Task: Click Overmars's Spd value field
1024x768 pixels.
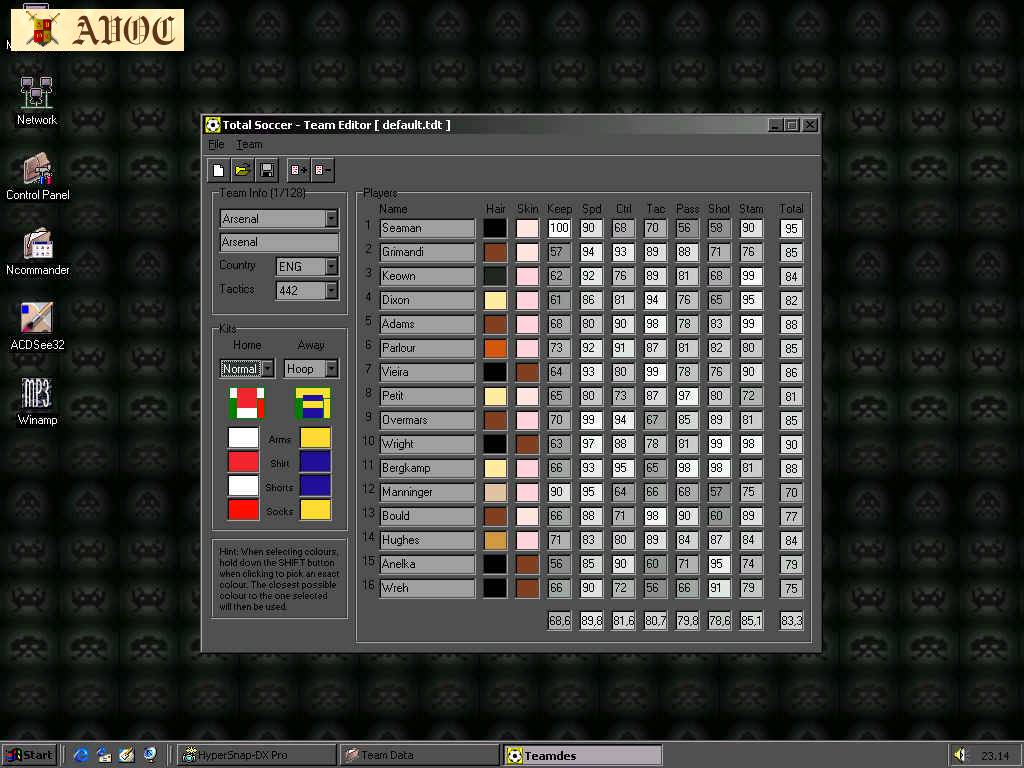Action: [x=591, y=420]
